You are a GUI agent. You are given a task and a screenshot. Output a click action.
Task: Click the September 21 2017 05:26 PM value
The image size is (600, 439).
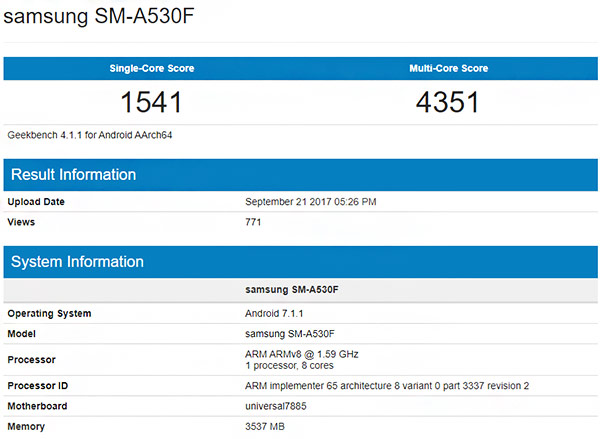click(x=311, y=202)
